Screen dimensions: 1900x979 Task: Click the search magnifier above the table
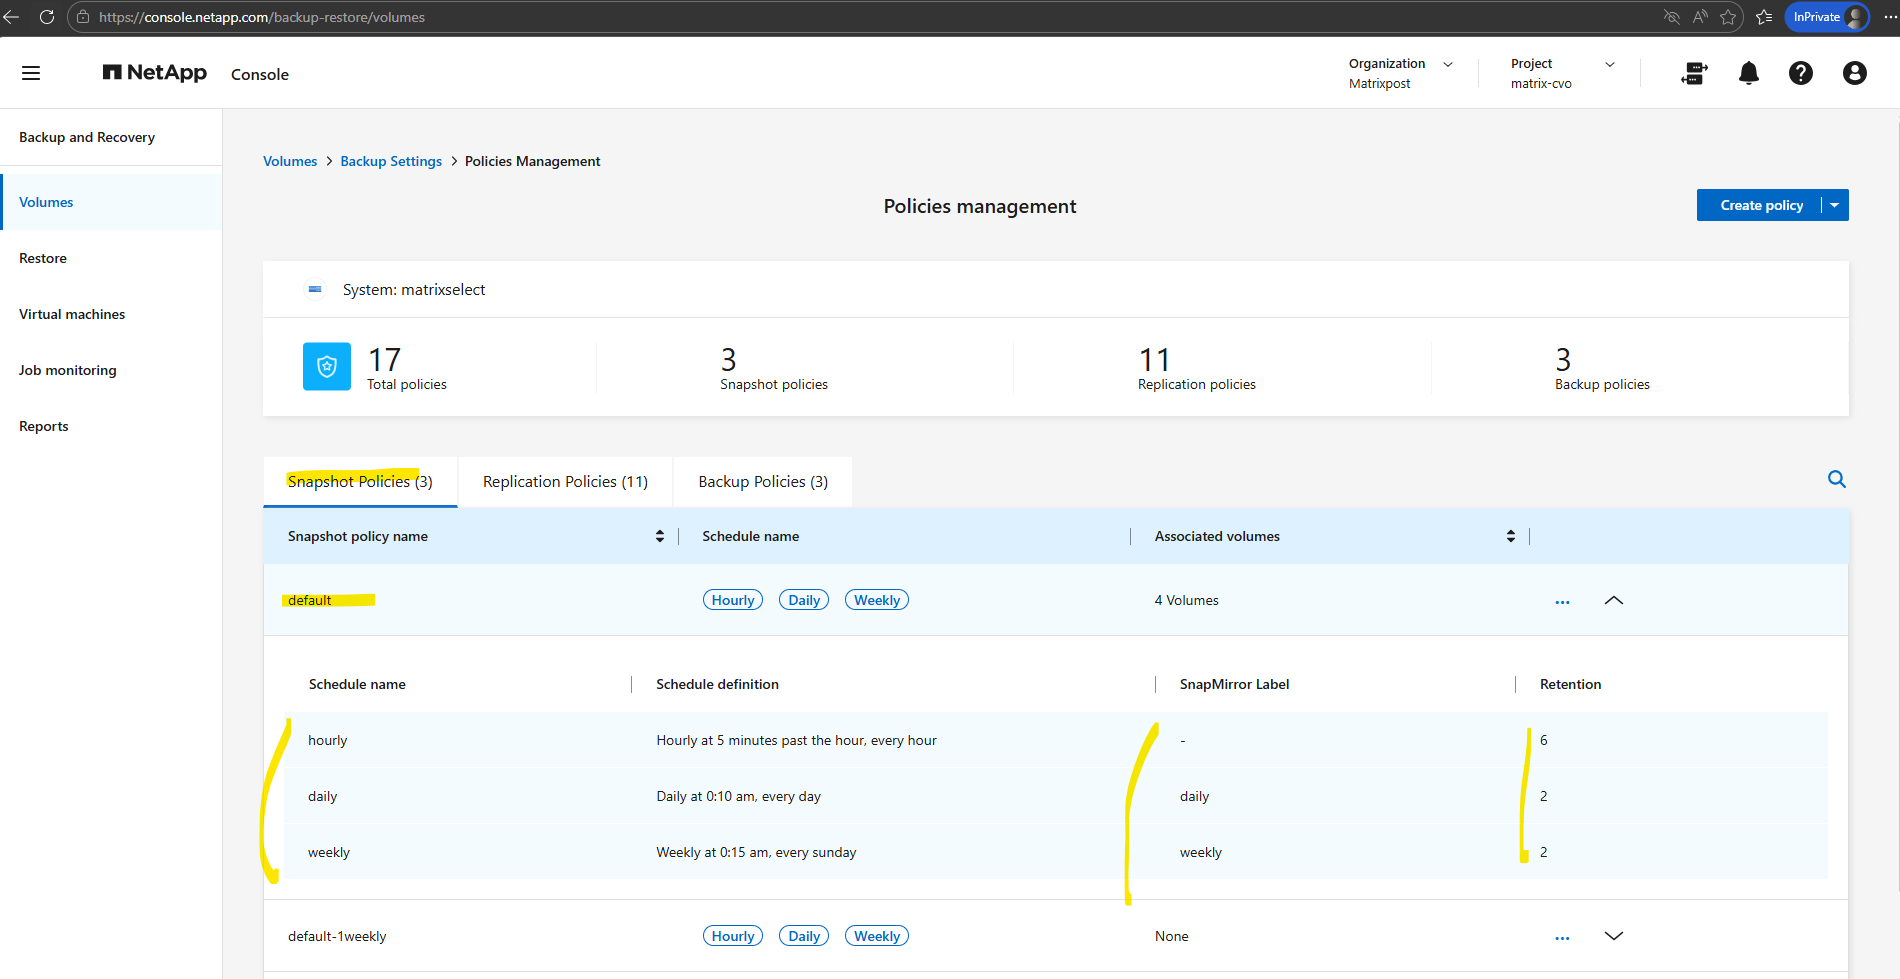(1836, 479)
